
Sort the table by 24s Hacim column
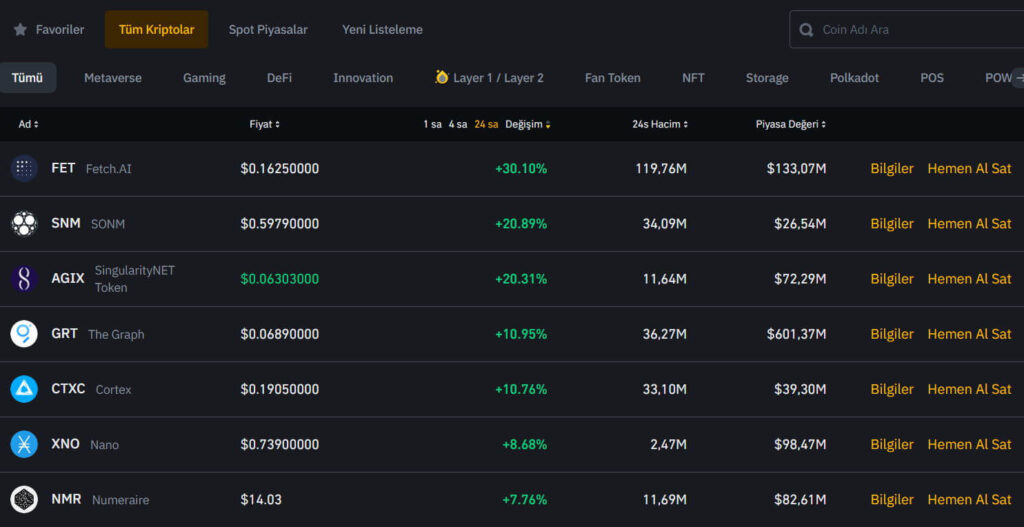click(660, 124)
